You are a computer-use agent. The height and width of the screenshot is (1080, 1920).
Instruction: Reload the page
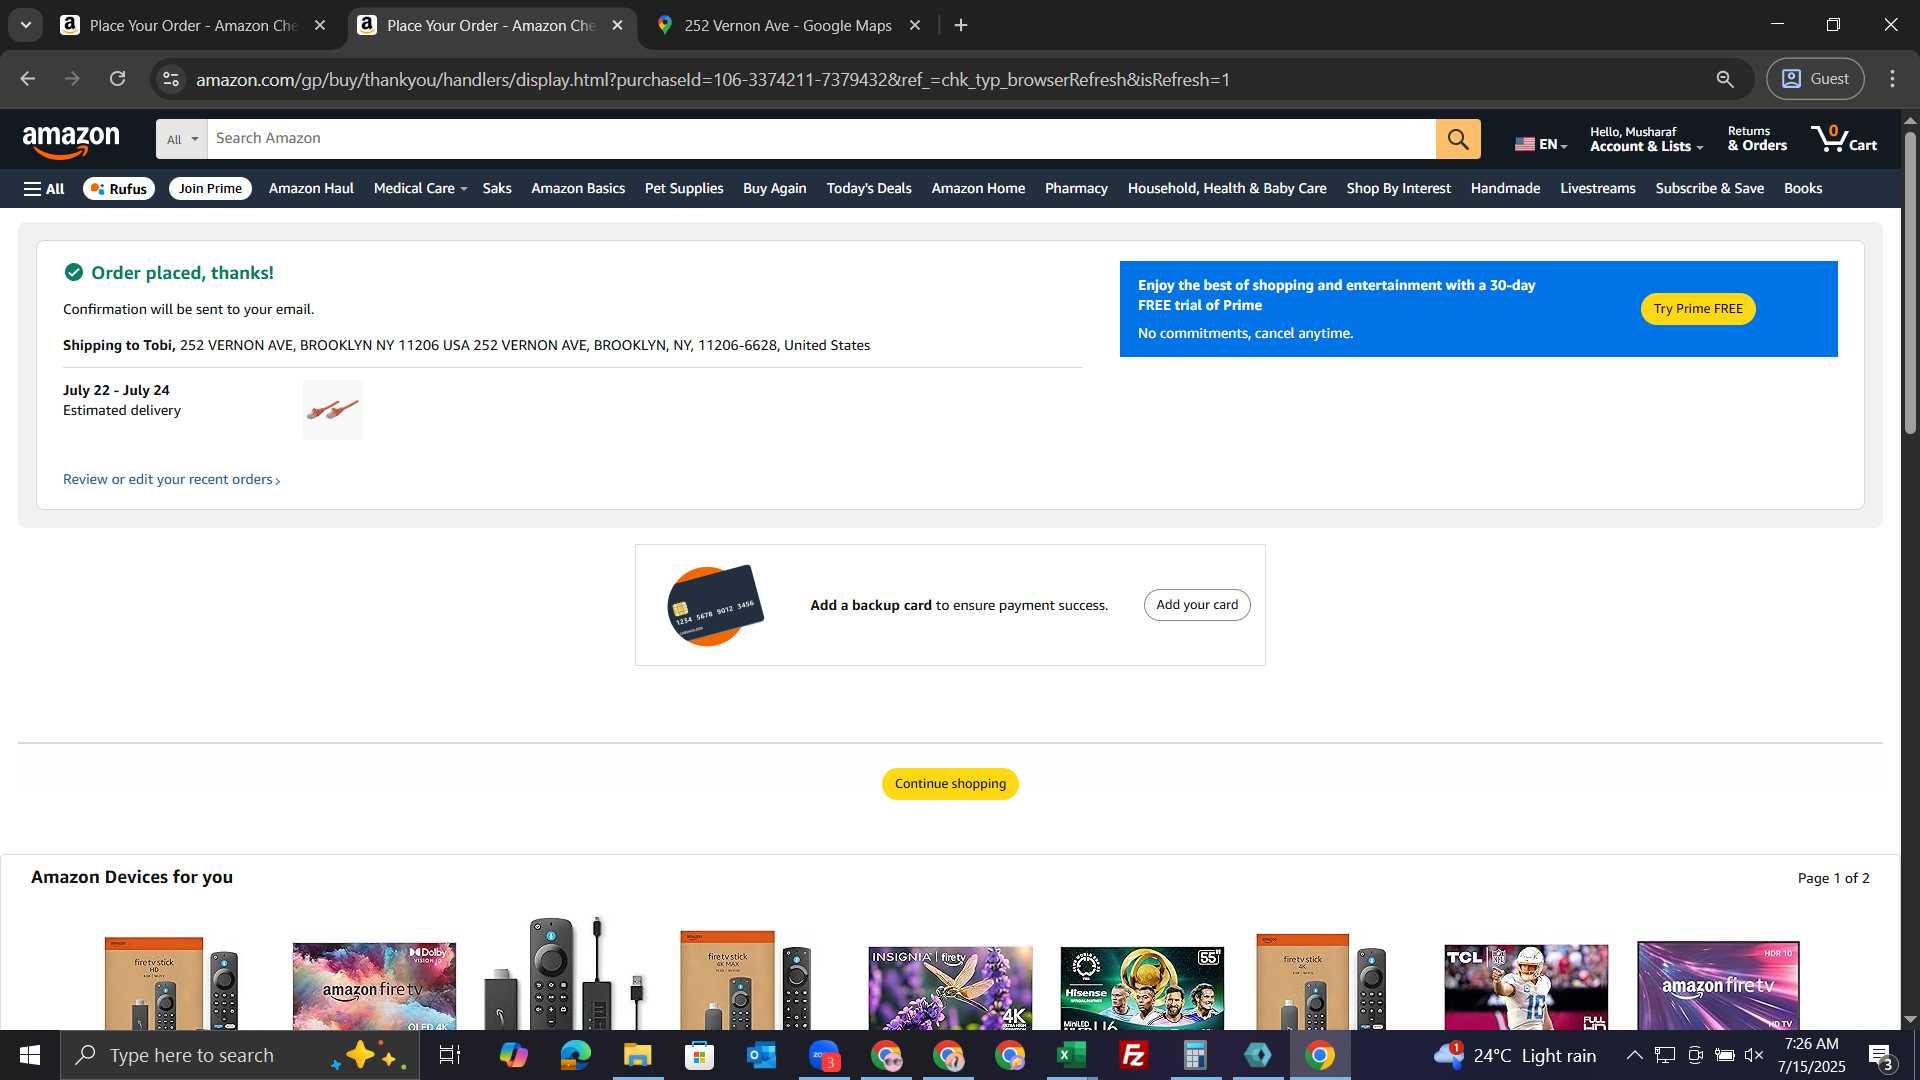click(x=118, y=79)
